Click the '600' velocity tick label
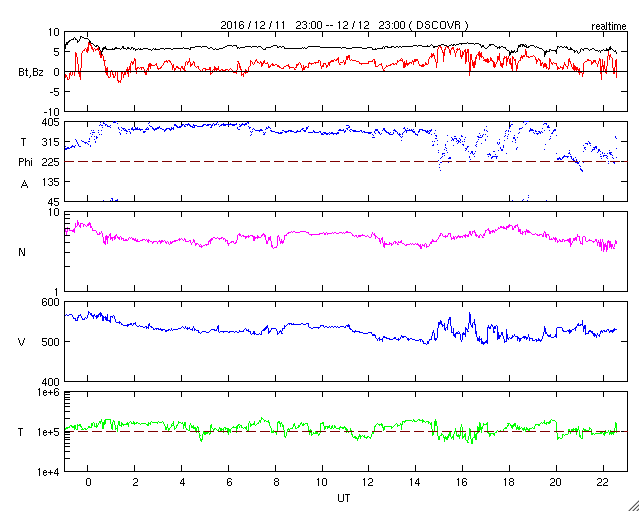This screenshot has height=512, width=640. click(x=51, y=302)
